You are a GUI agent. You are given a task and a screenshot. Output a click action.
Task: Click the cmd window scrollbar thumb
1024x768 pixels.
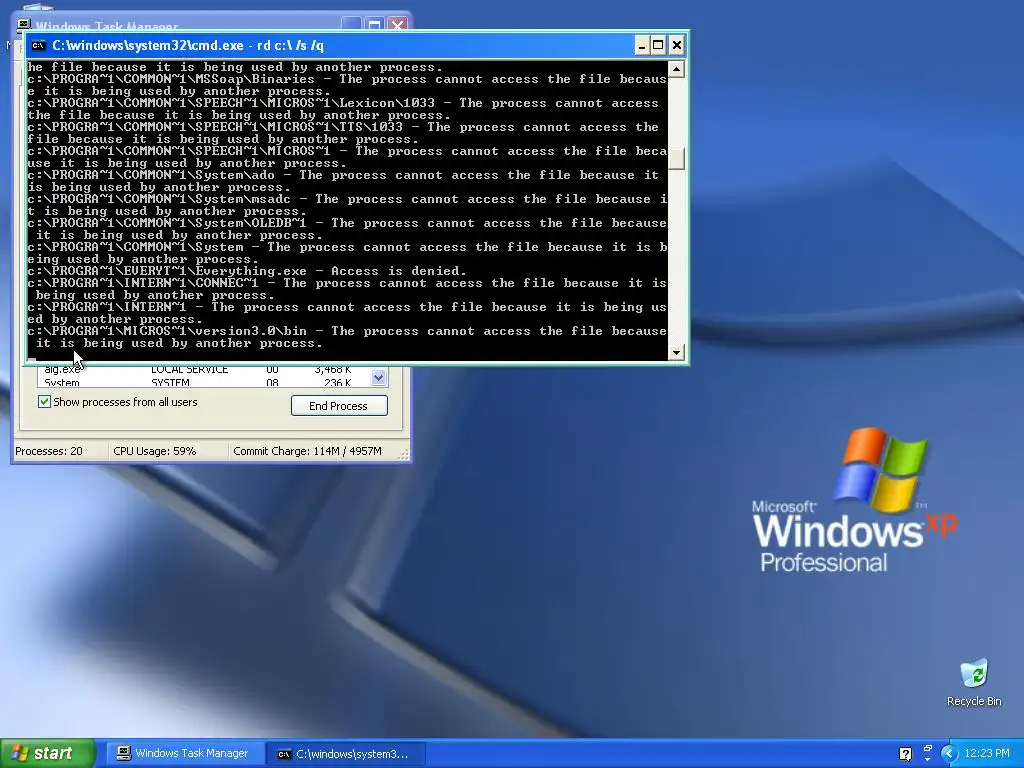point(676,159)
